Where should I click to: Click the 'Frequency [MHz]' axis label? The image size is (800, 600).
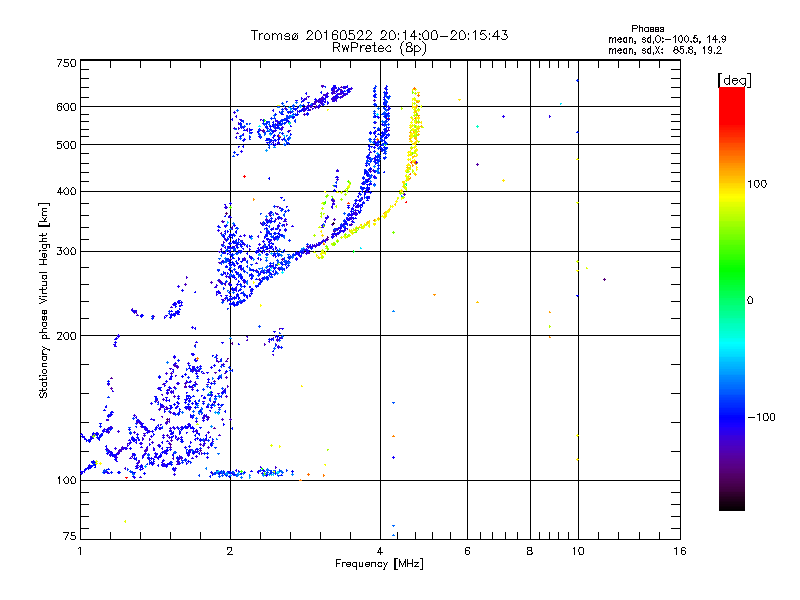coord(379,564)
